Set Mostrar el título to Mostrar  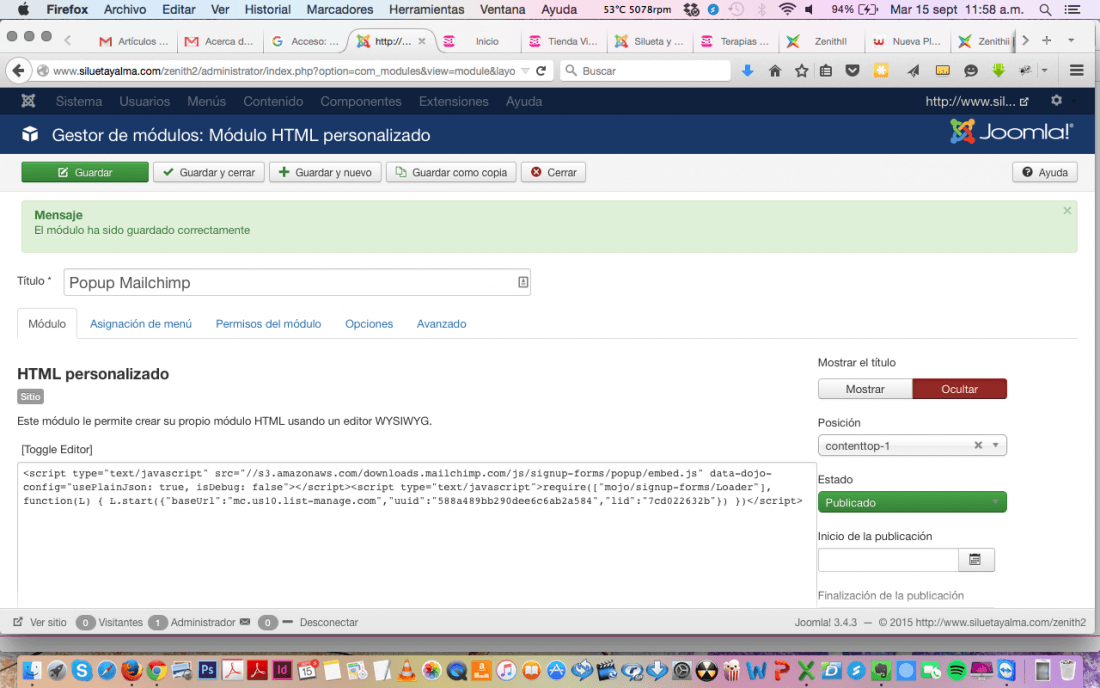click(864, 389)
